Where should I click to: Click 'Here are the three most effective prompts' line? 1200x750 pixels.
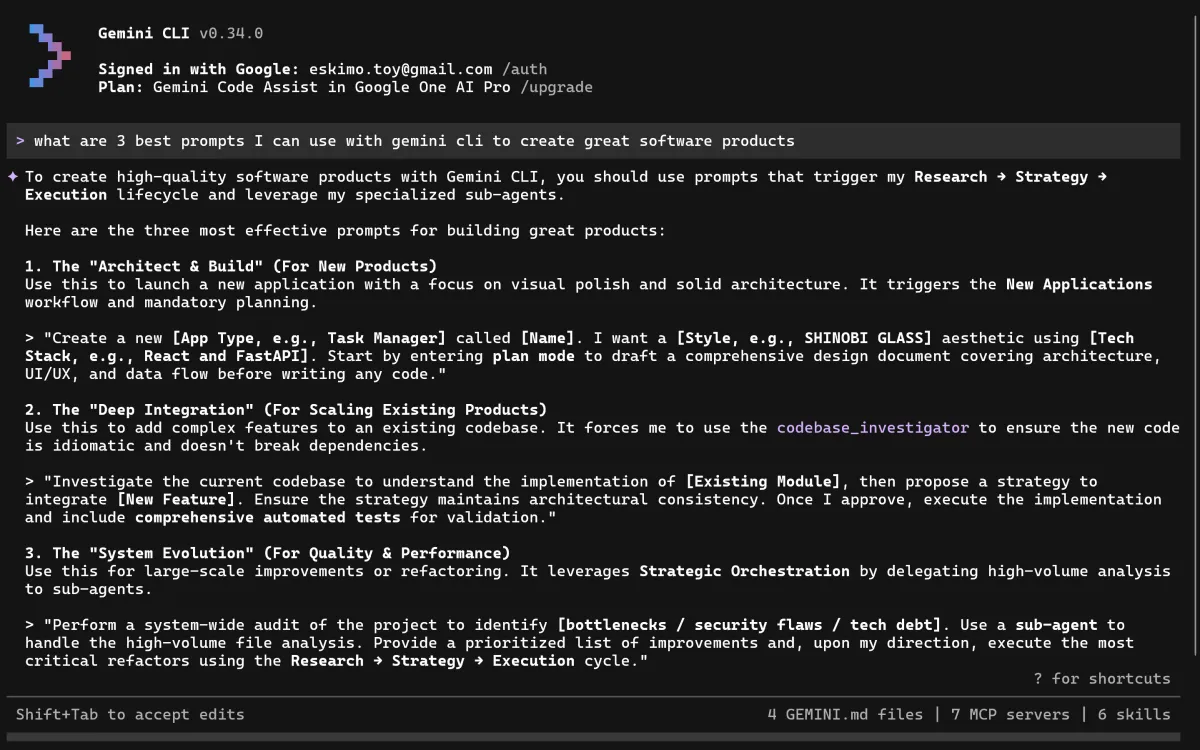tap(345, 230)
